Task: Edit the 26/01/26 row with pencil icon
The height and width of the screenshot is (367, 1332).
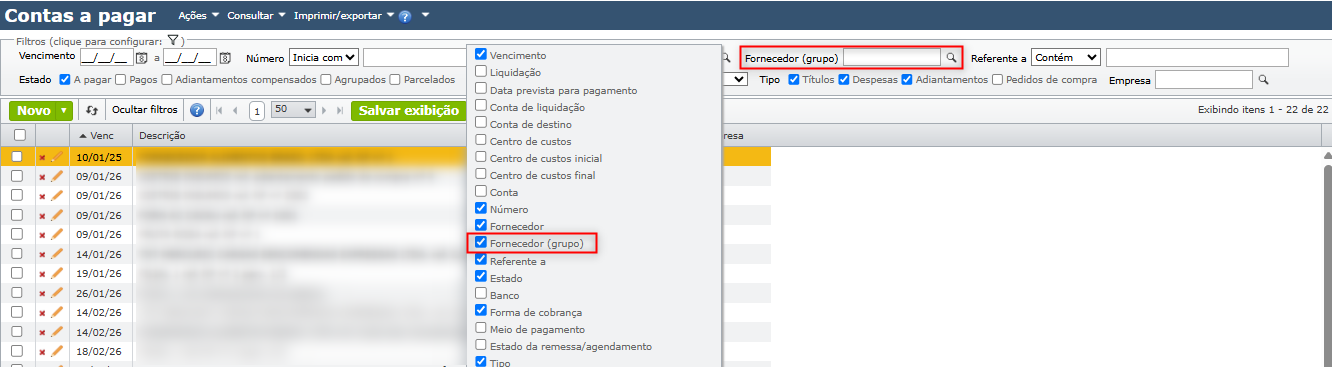Action: click(57, 293)
